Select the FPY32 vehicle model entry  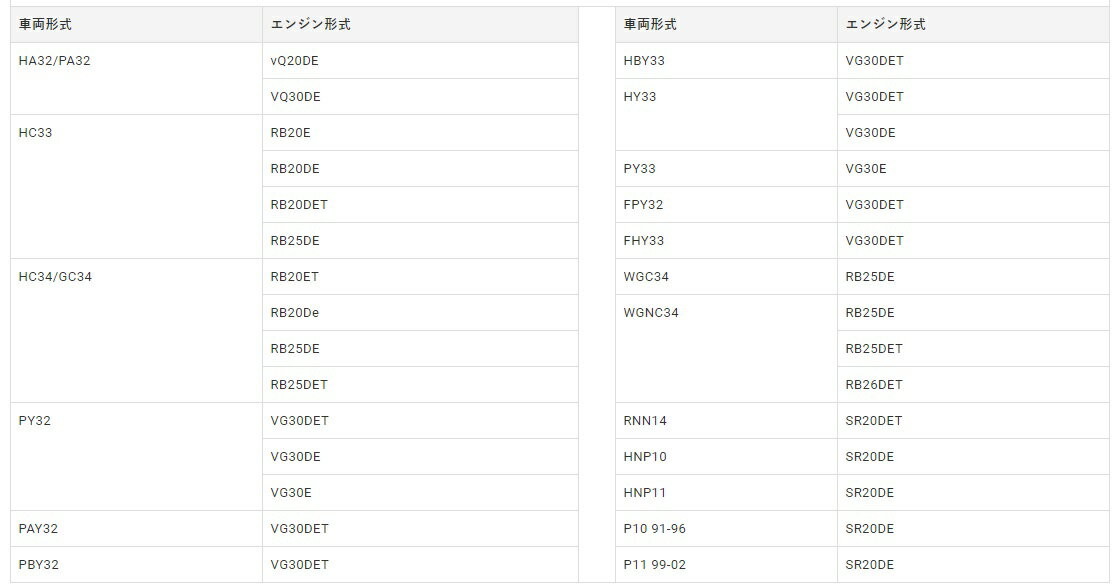[643, 205]
